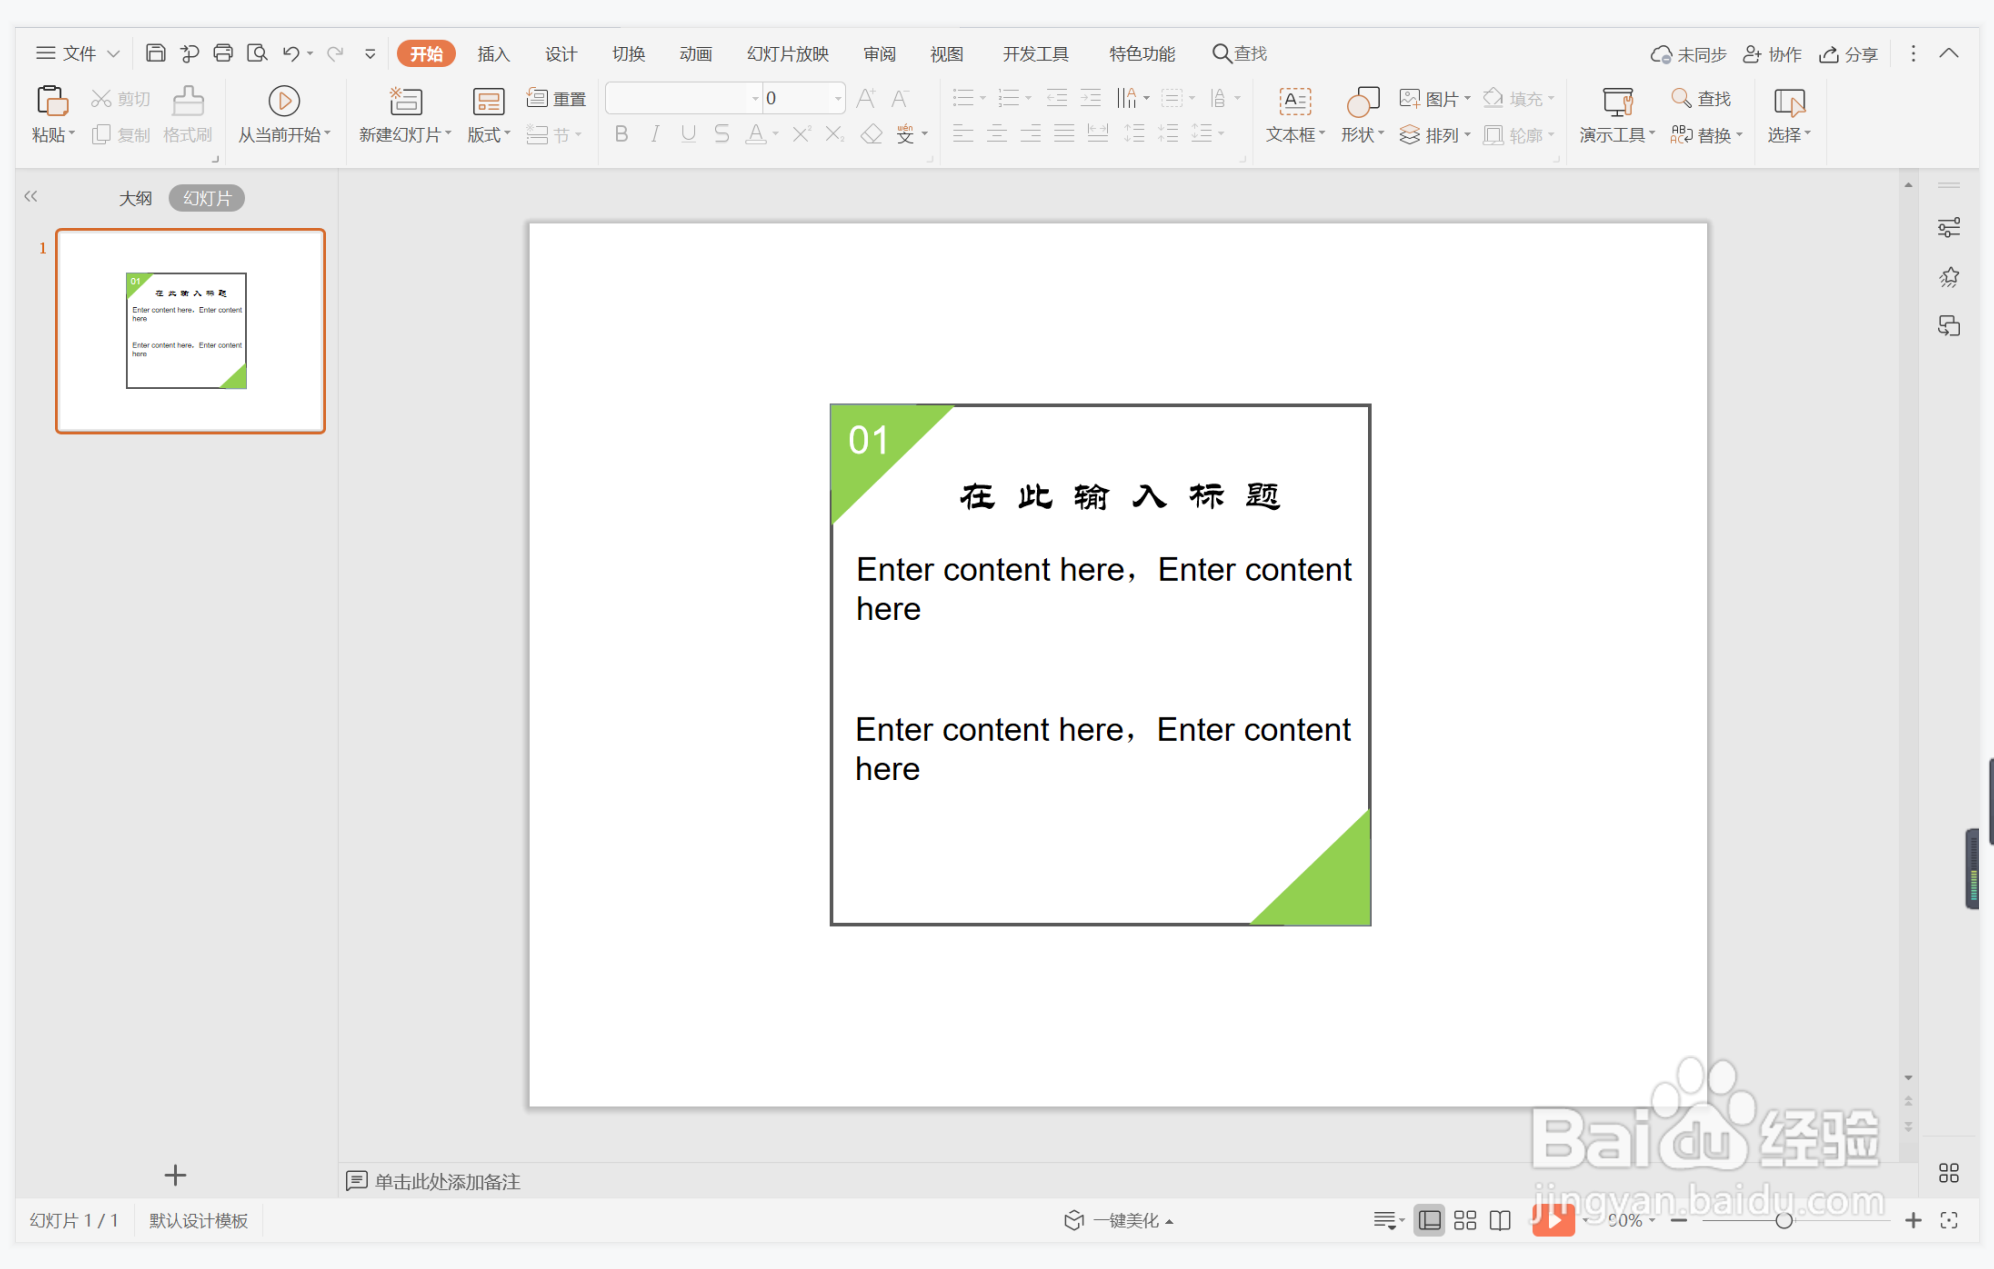Open the Shapes 形状 icon

pyautogui.click(x=1362, y=101)
